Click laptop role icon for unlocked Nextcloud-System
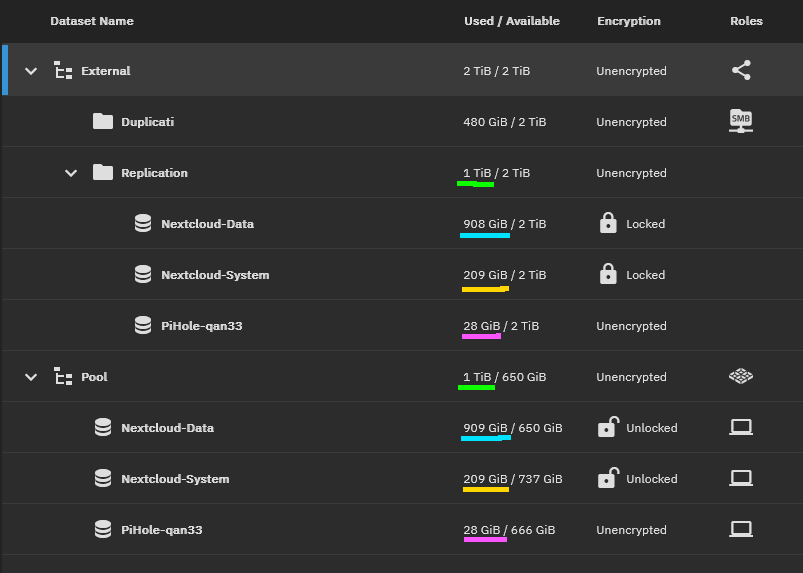 (x=741, y=478)
